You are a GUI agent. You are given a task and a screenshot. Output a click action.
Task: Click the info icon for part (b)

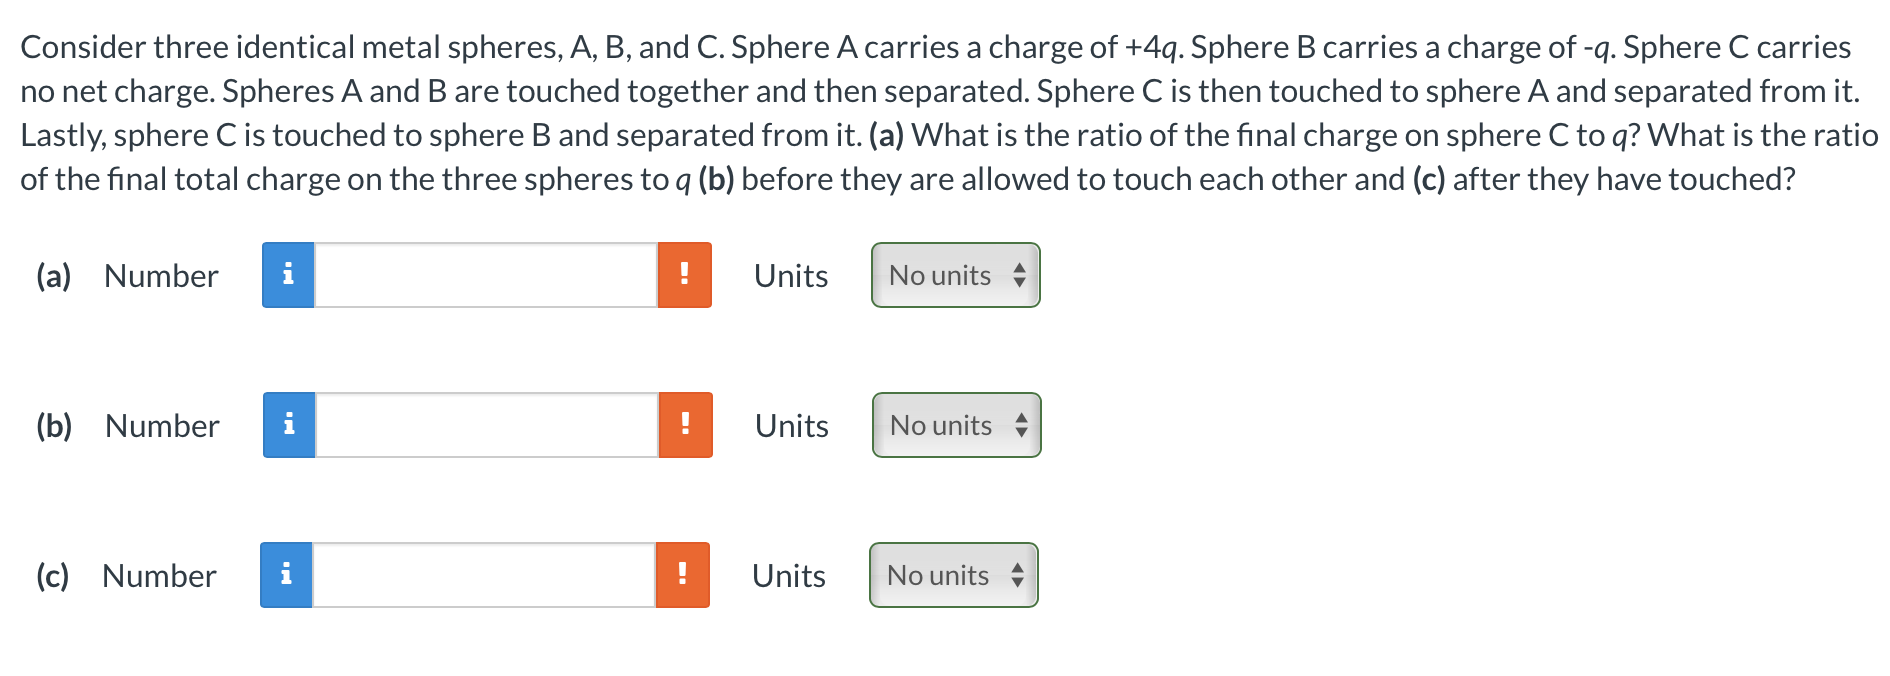(289, 425)
